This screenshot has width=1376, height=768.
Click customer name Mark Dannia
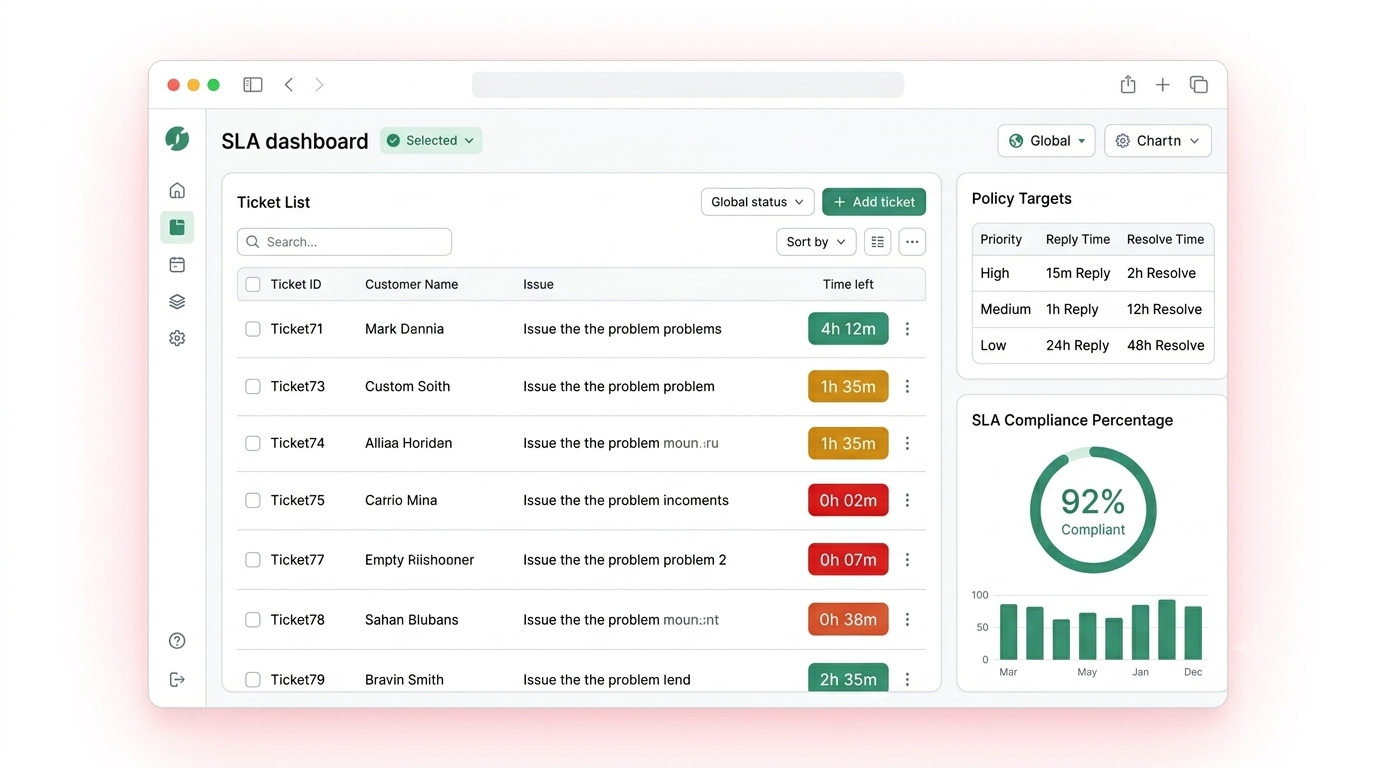[404, 329]
